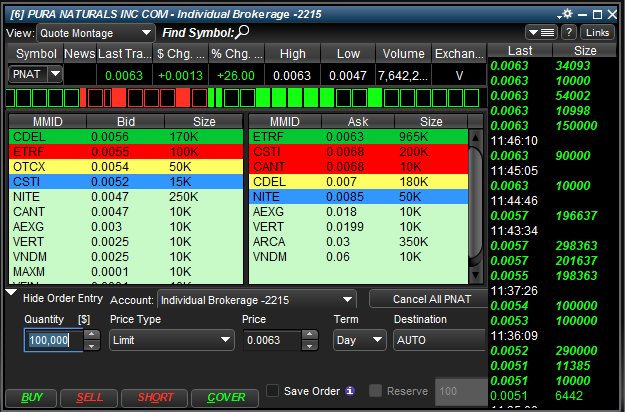Open the View Quote Montage dropdown
The height and width of the screenshot is (412, 625).
point(96,33)
